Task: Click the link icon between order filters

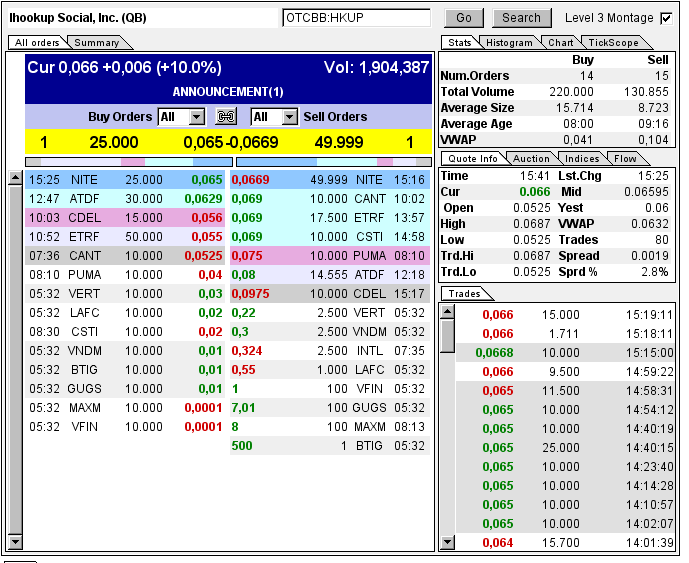Action: click(x=225, y=117)
